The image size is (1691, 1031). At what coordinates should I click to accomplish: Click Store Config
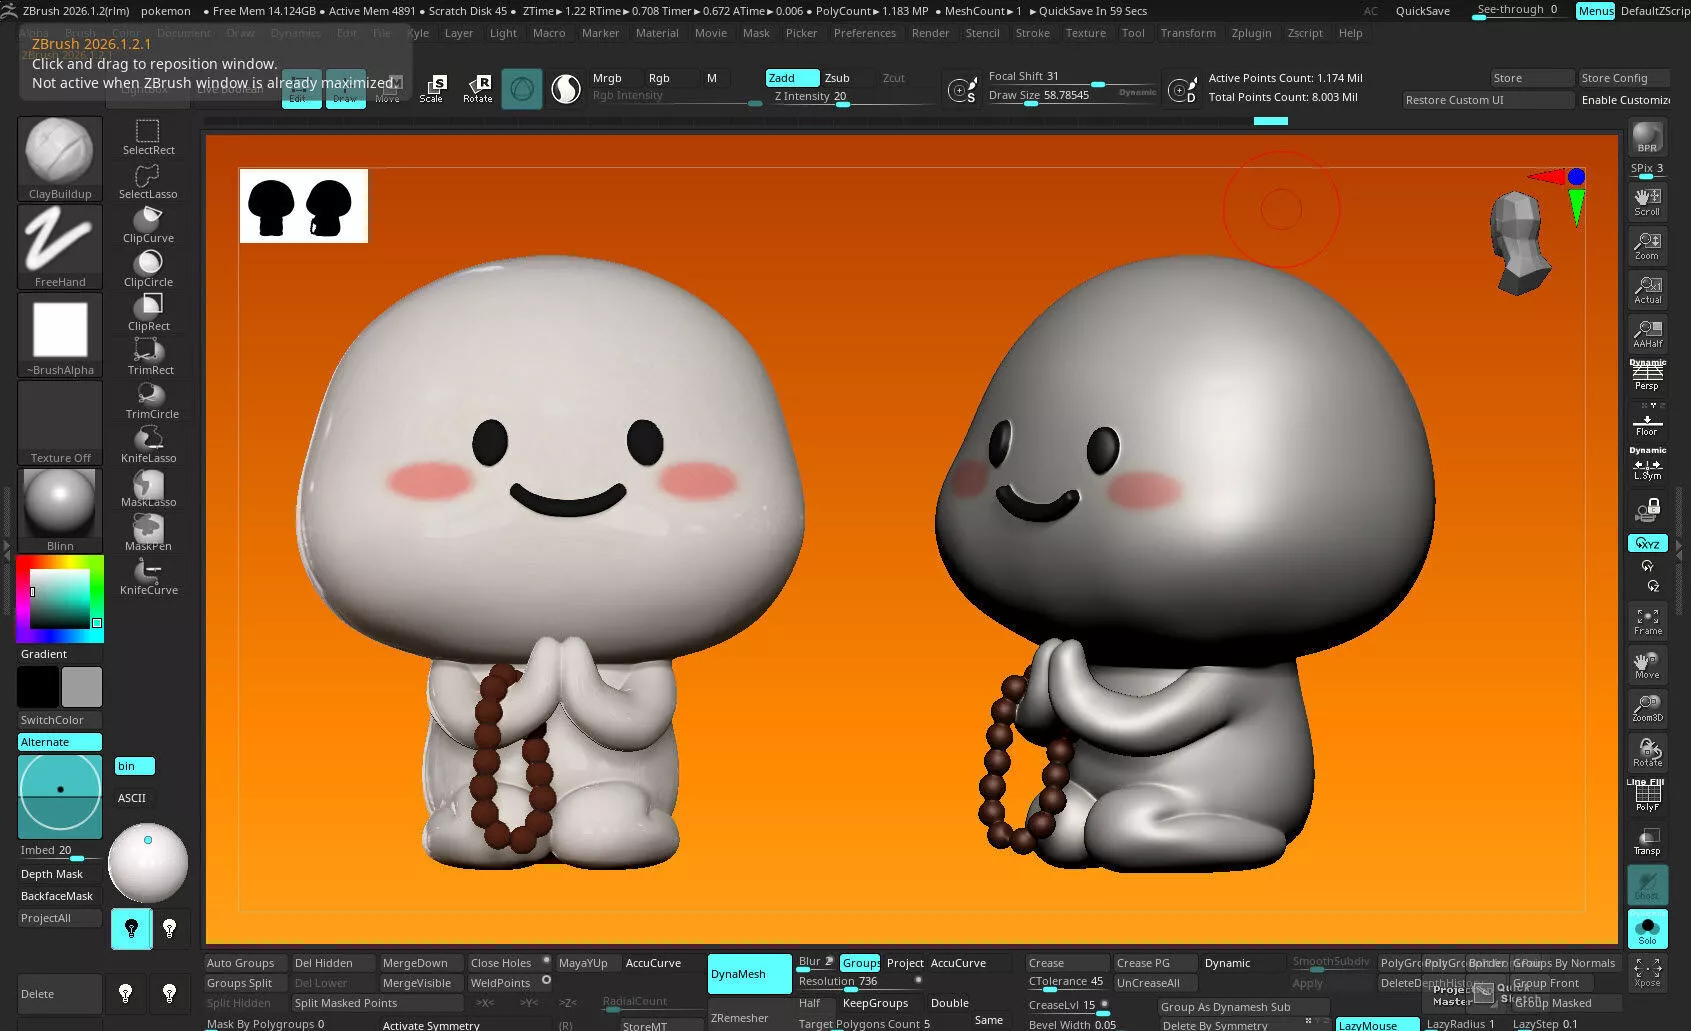(1624, 78)
